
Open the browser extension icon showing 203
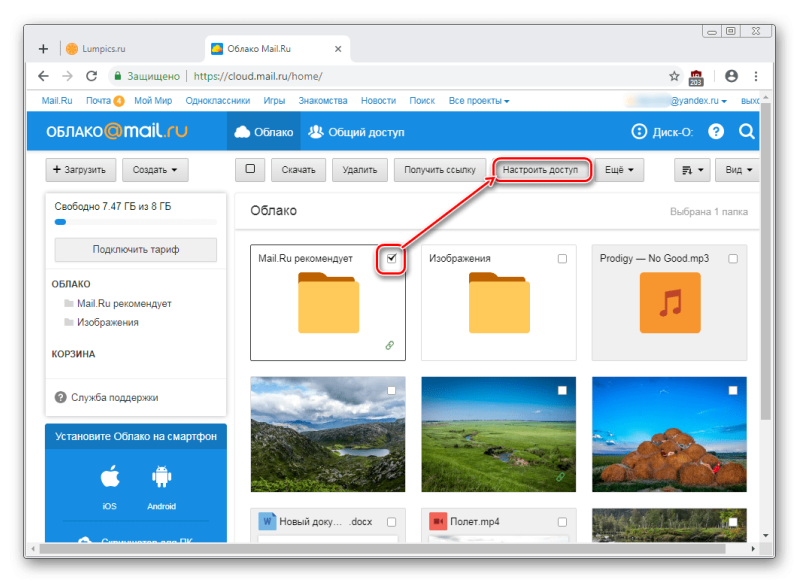point(696,78)
